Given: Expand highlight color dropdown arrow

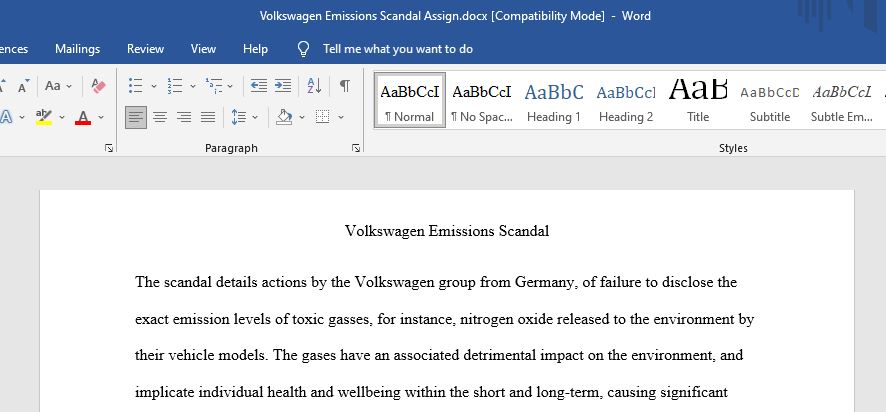Looking at the screenshot, I should point(62,117).
